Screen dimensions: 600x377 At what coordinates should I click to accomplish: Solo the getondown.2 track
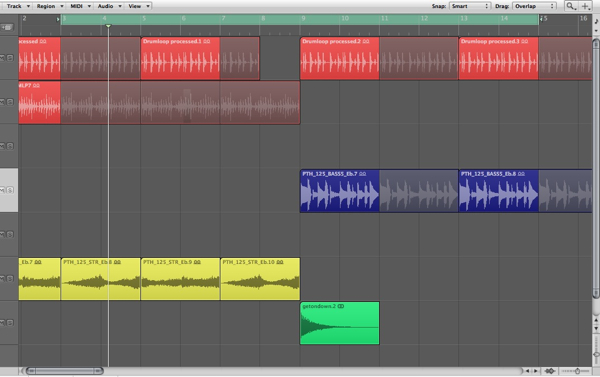[10, 323]
